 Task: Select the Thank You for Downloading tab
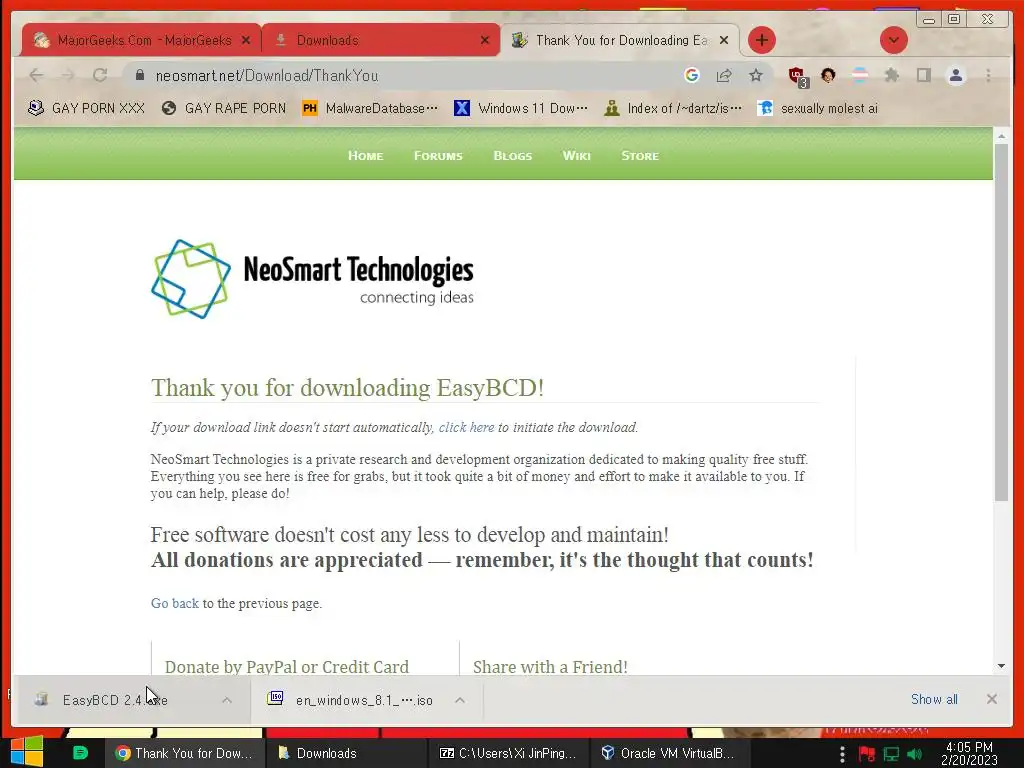[619, 40]
